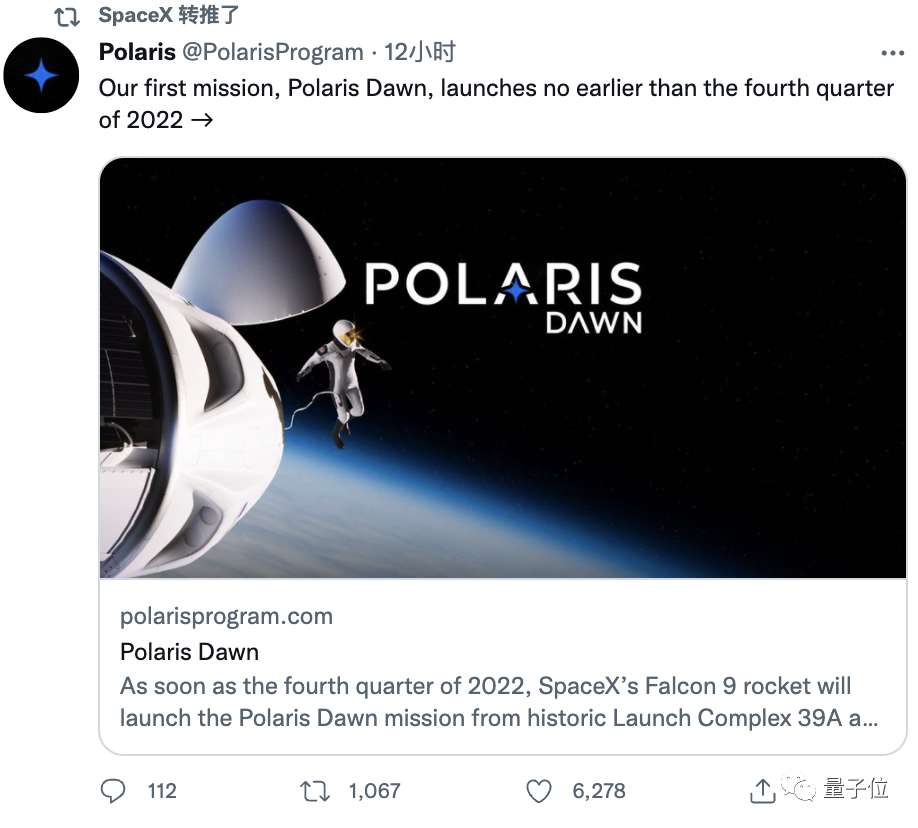The image size is (918, 828).
Task: Open the Polaris blue star profile avatar
Action: [41, 76]
